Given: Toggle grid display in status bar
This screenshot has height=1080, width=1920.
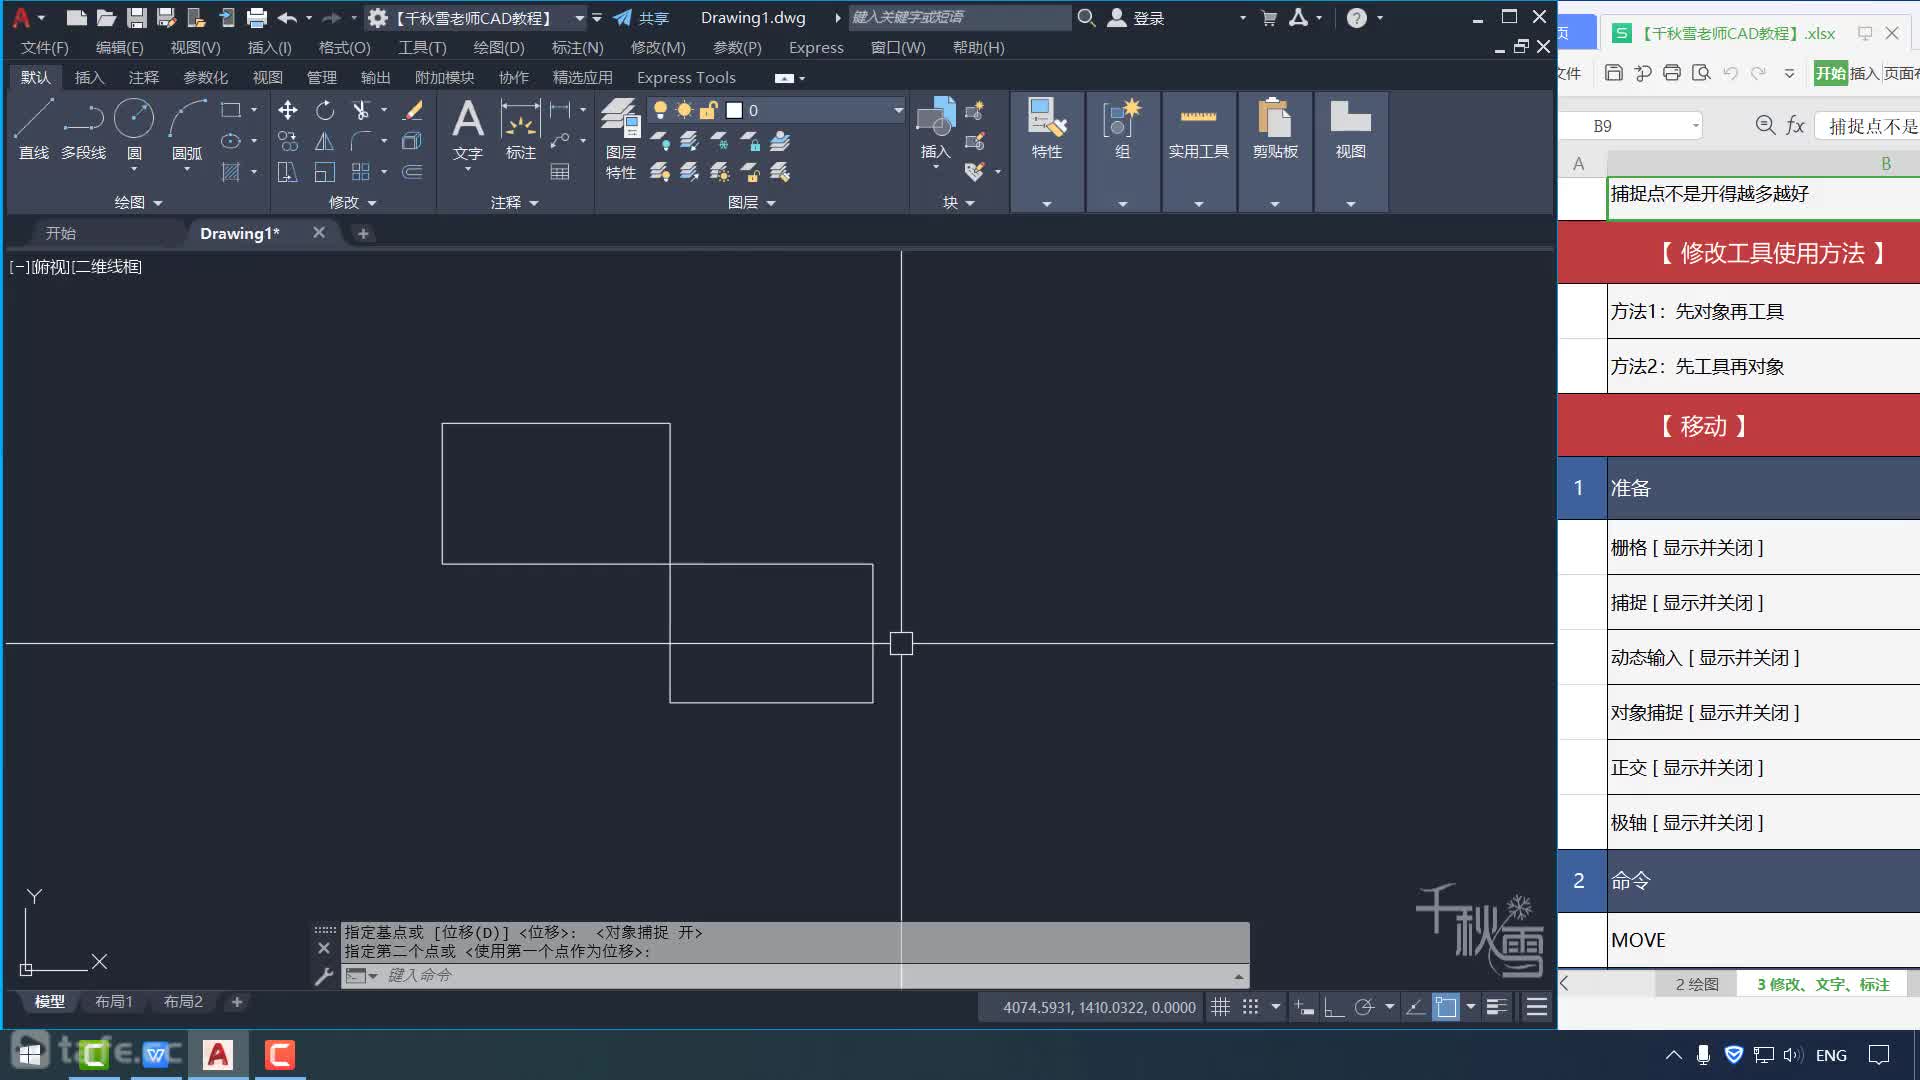Looking at the screenshot, I should coord(1220,1007).
